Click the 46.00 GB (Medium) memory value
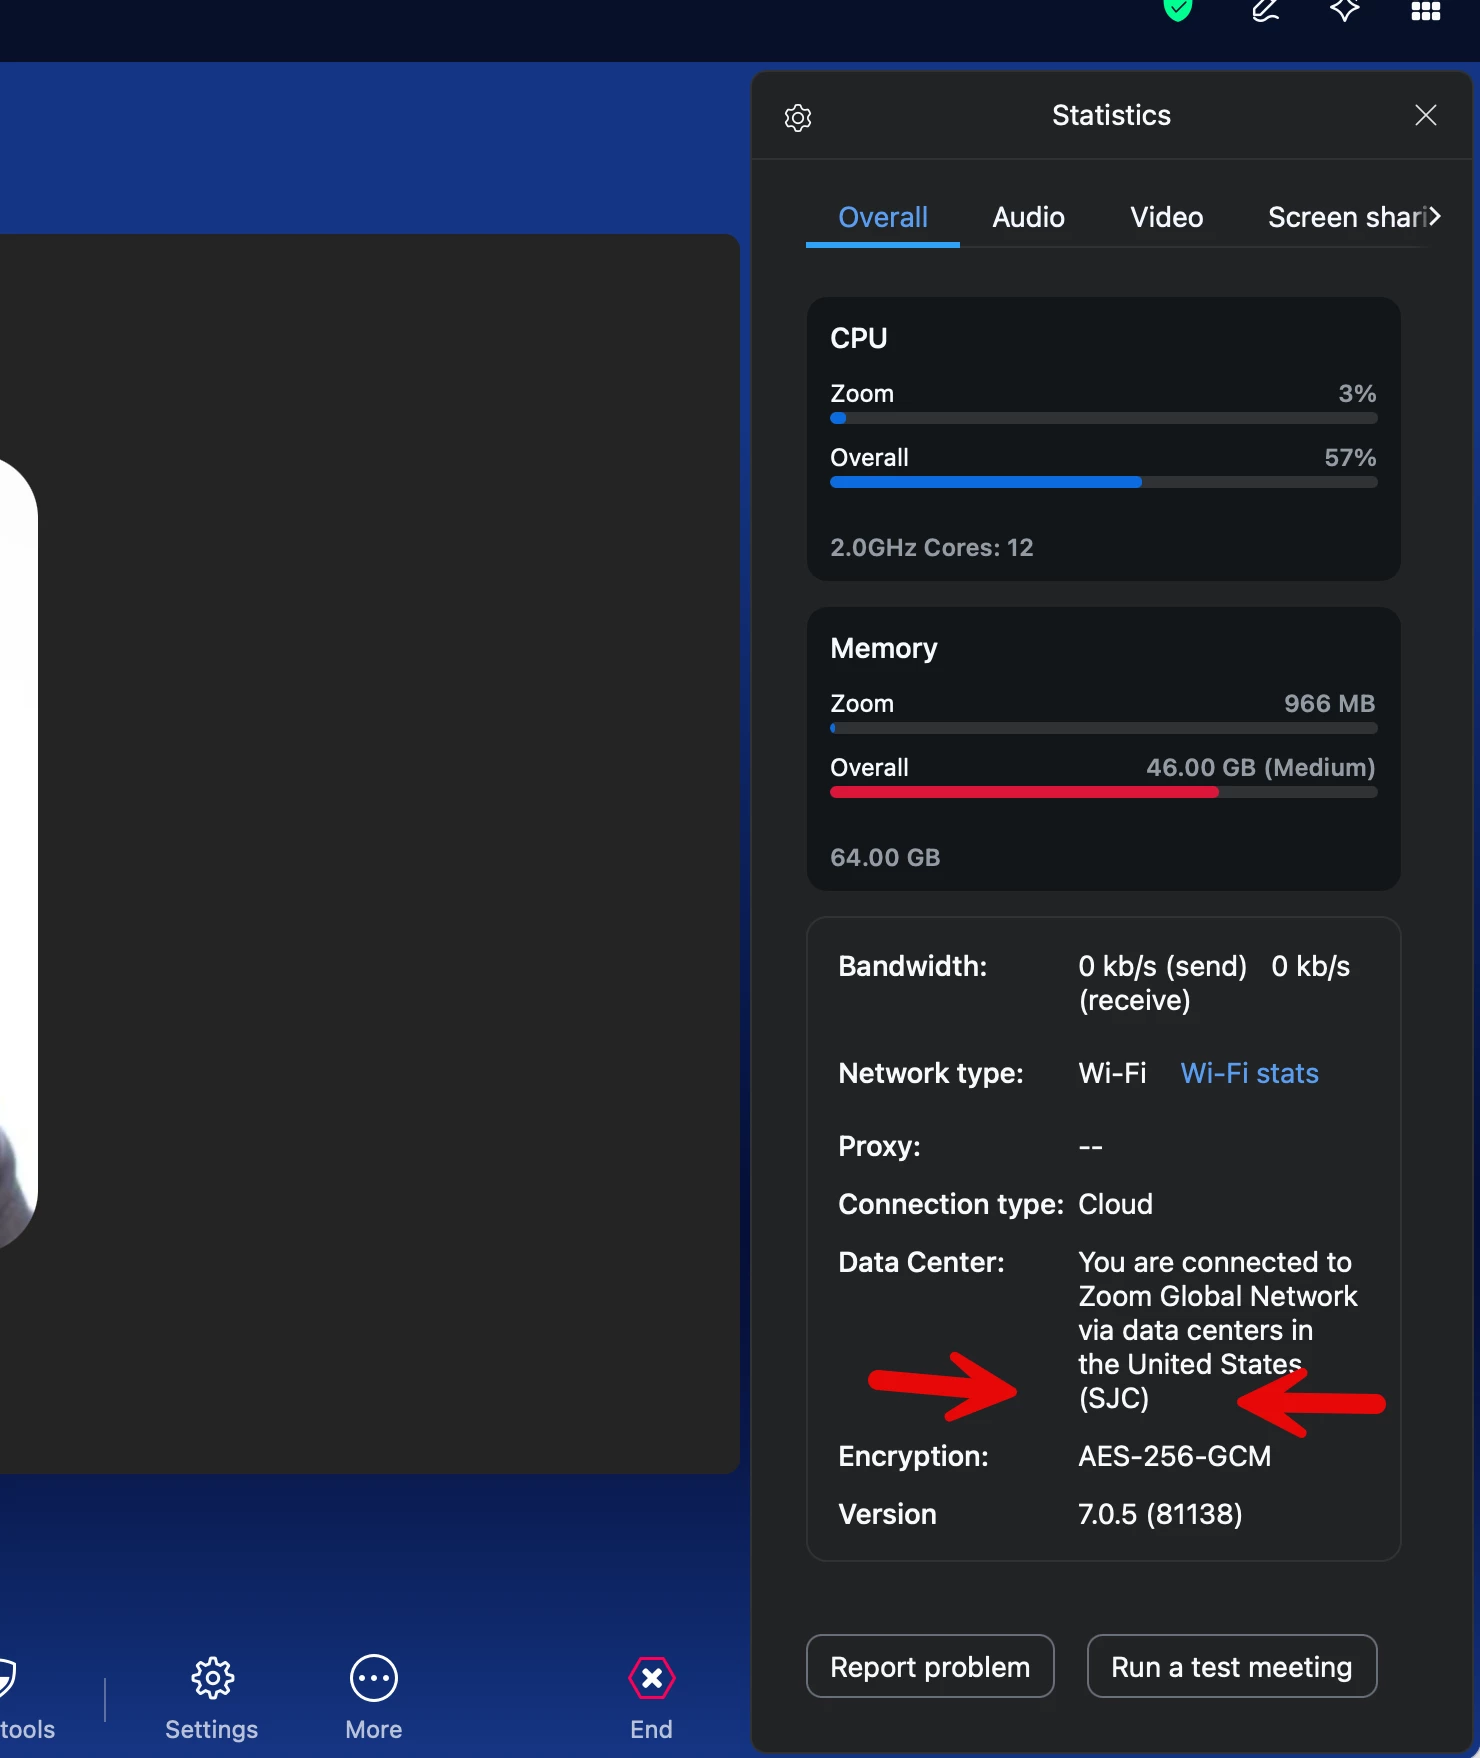The height and width of the screenshot is (1758, 1480). pos(1260,767)
